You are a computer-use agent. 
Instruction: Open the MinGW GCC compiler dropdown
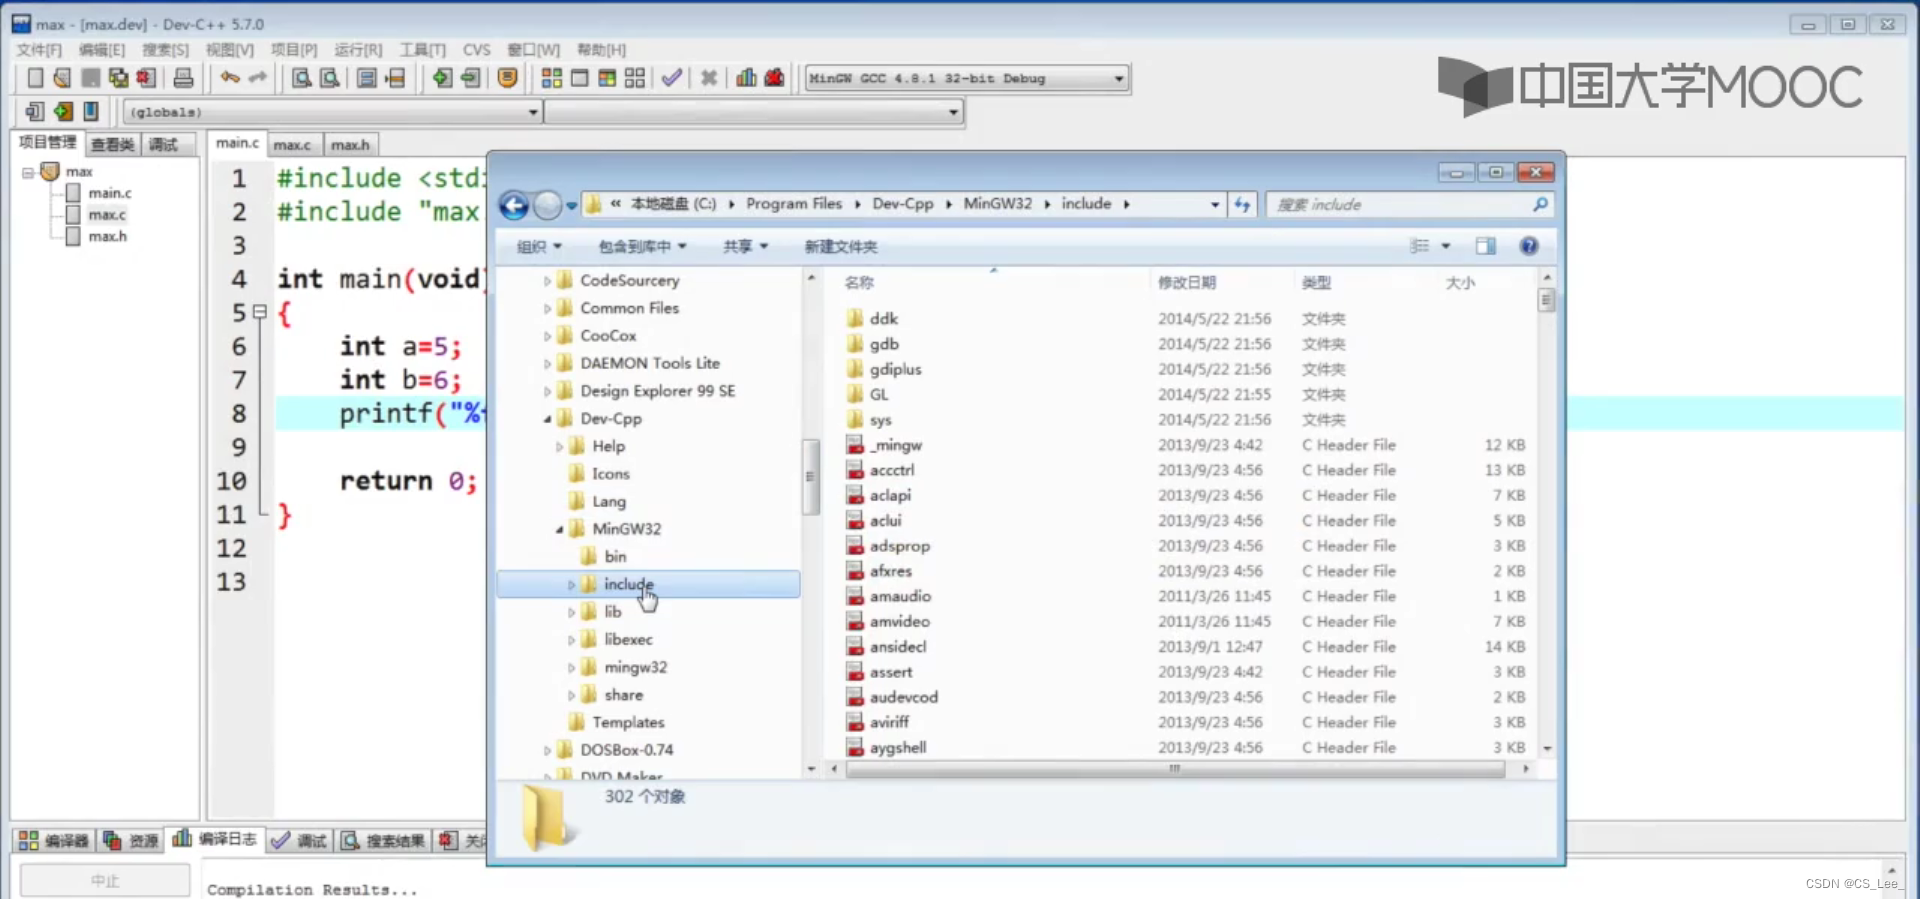coord(1118,78)
